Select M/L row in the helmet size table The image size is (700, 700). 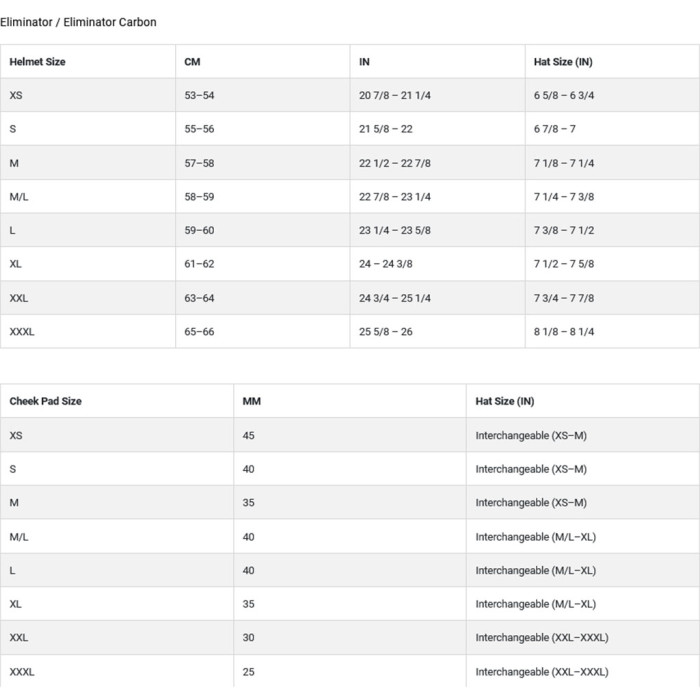(19, 197)
